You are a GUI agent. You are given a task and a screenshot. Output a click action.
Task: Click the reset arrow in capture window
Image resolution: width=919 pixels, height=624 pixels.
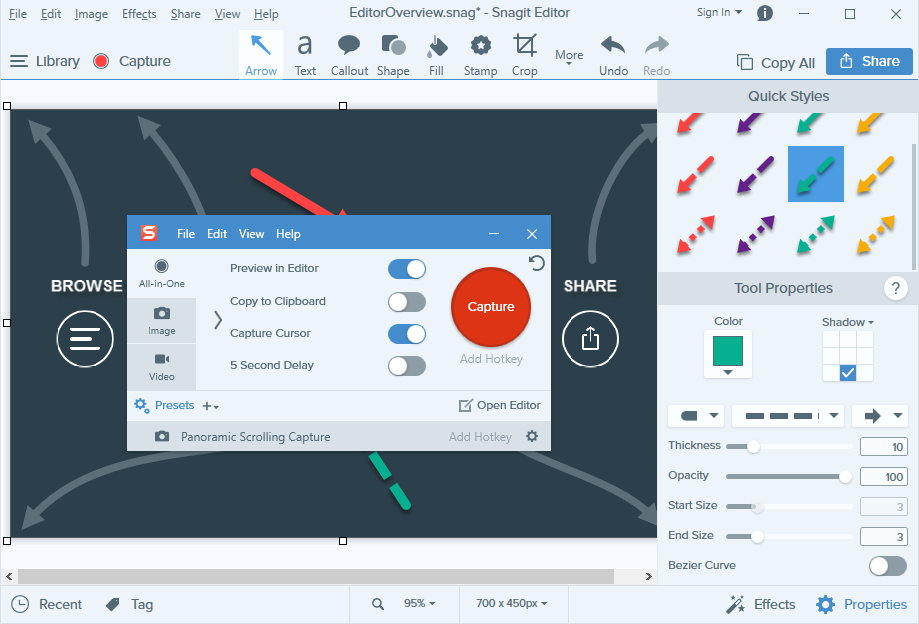536,263
